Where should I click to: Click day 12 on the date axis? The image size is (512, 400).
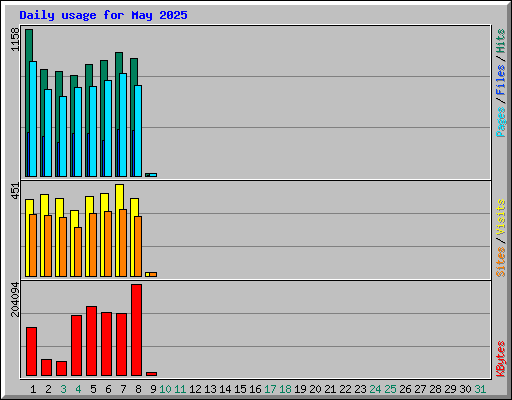pyautogui.click(x=195, y=389)
